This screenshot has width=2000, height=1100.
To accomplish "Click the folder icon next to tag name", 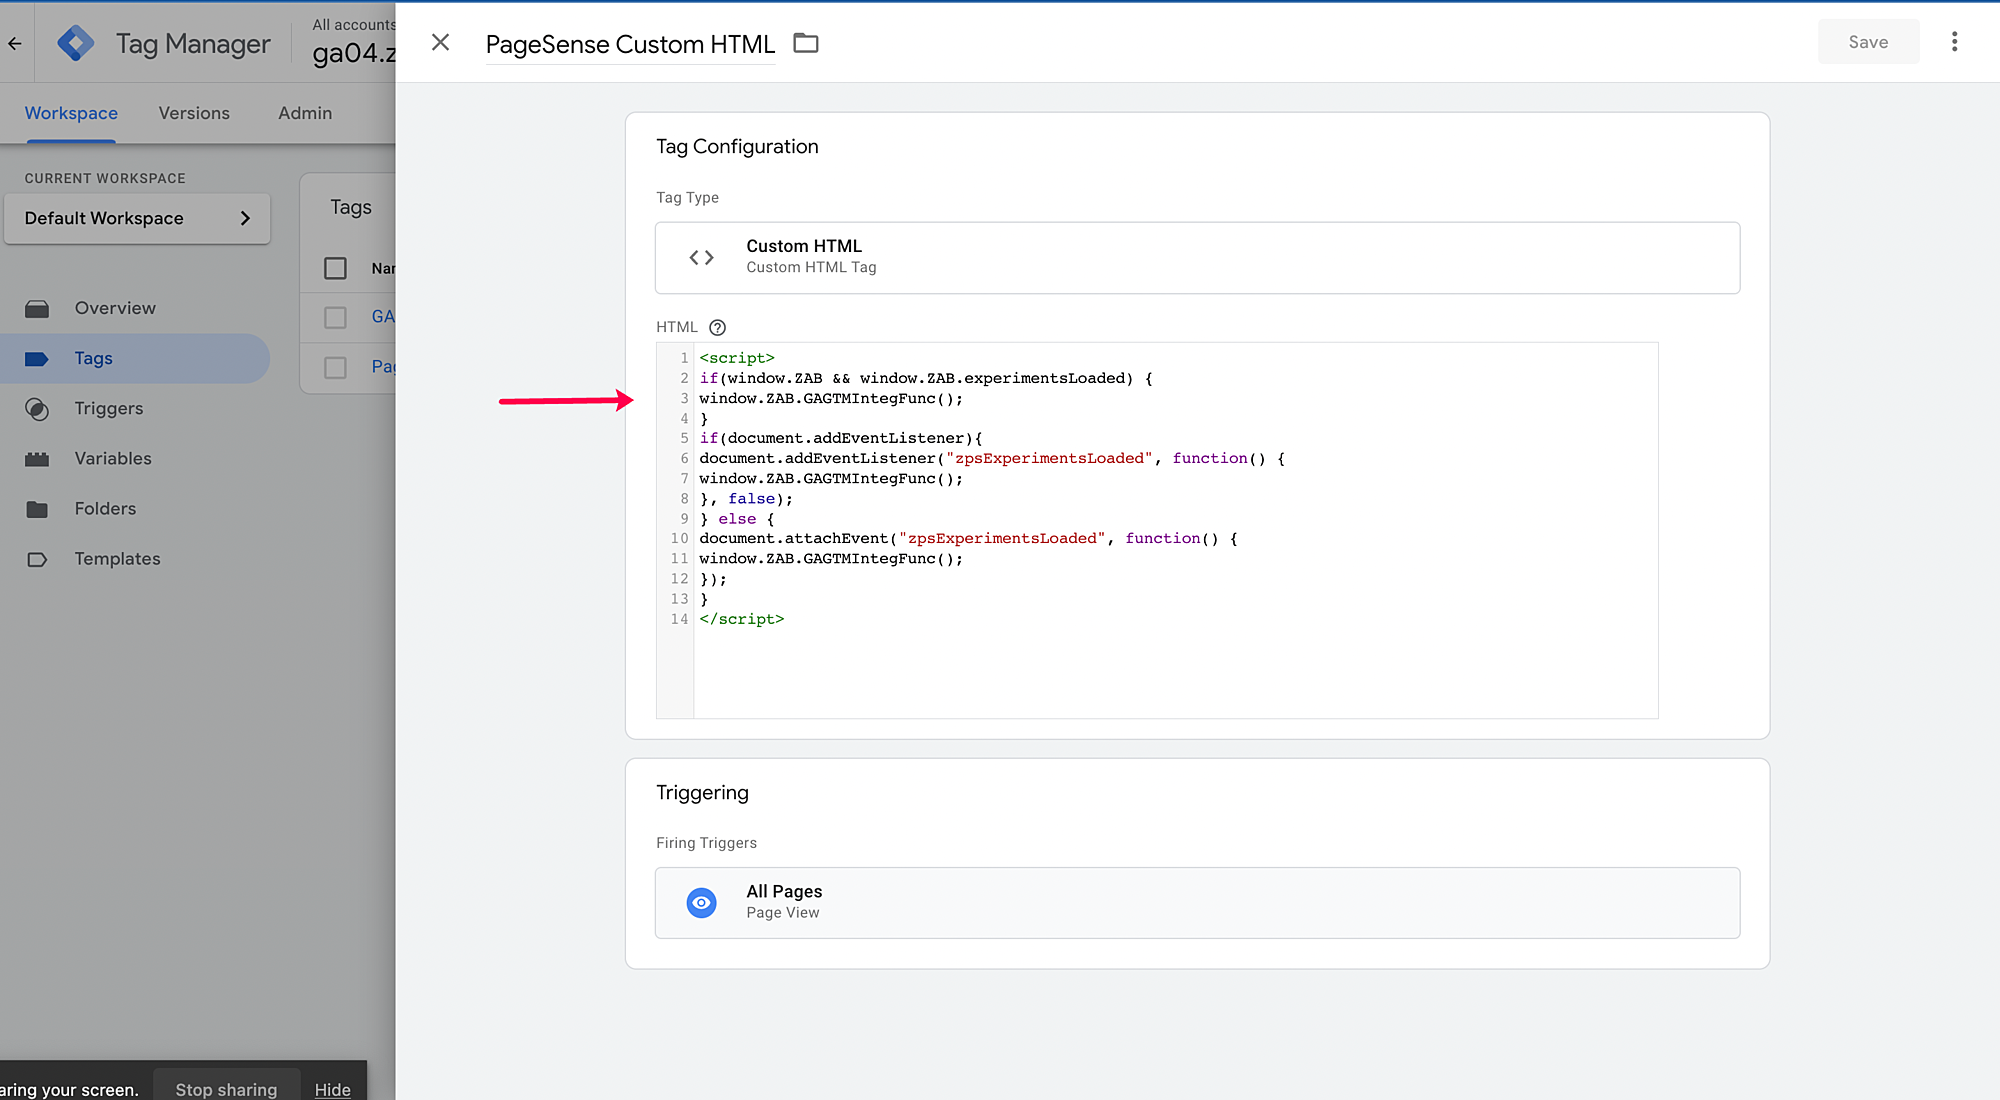I will point(805,43).
